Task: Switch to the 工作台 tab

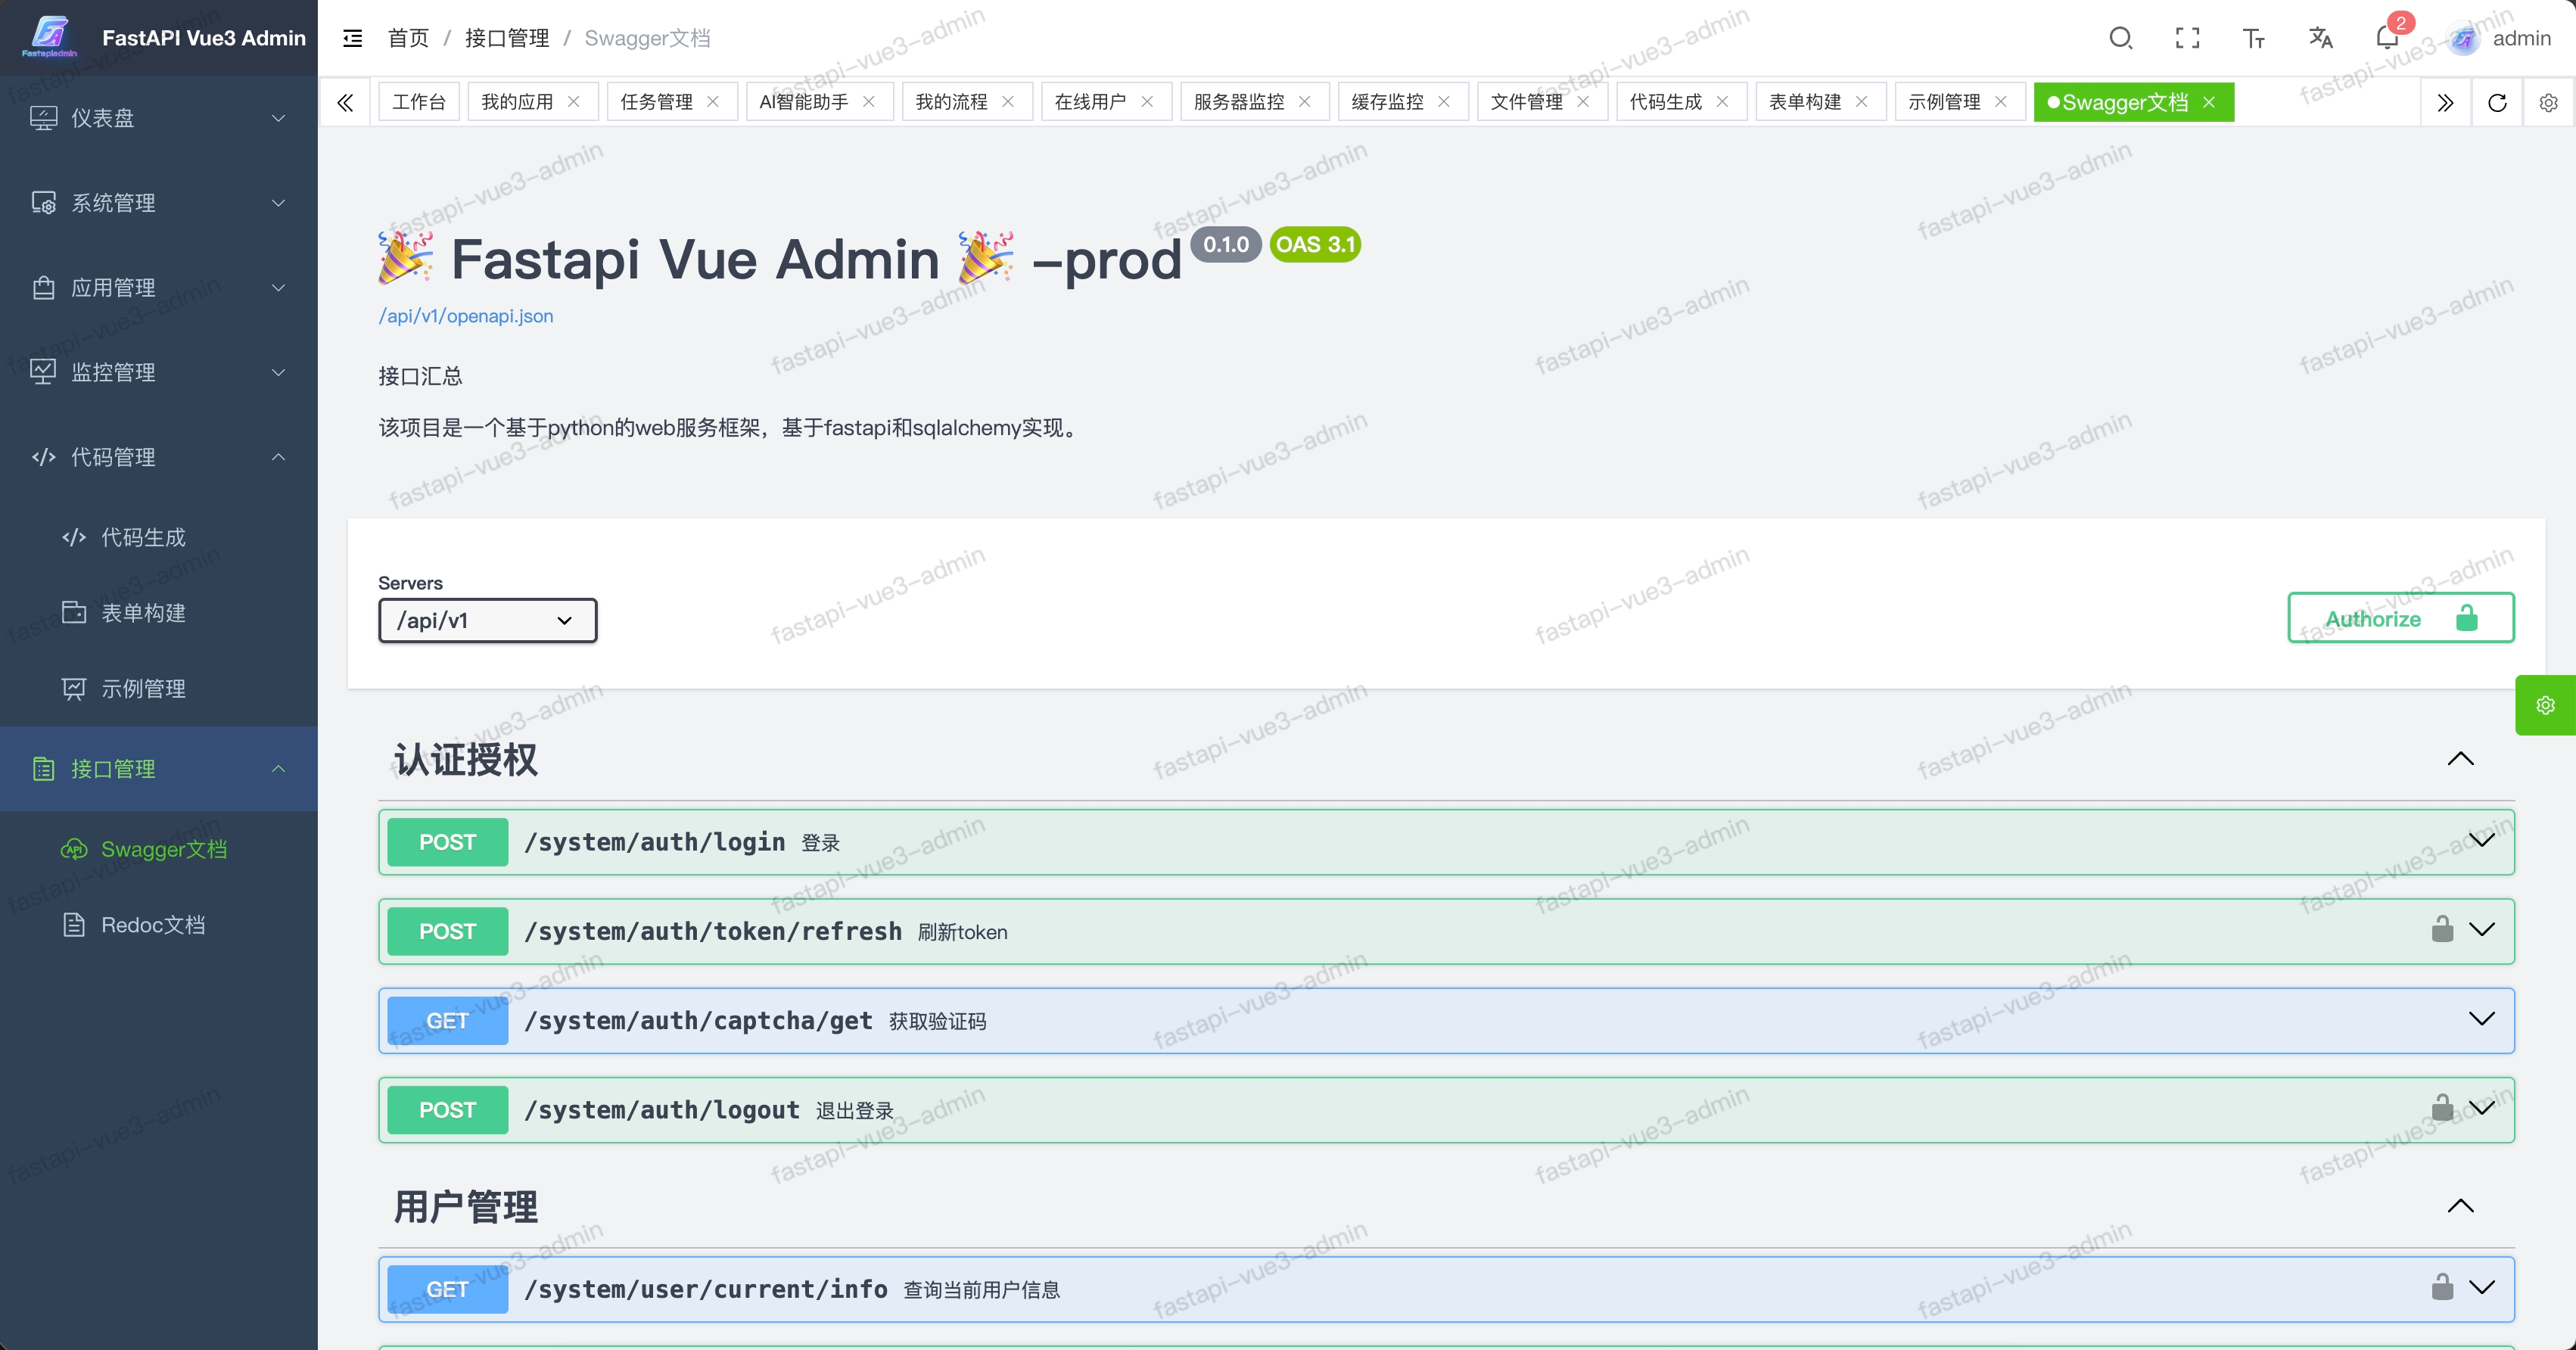Action: [419, 102]
